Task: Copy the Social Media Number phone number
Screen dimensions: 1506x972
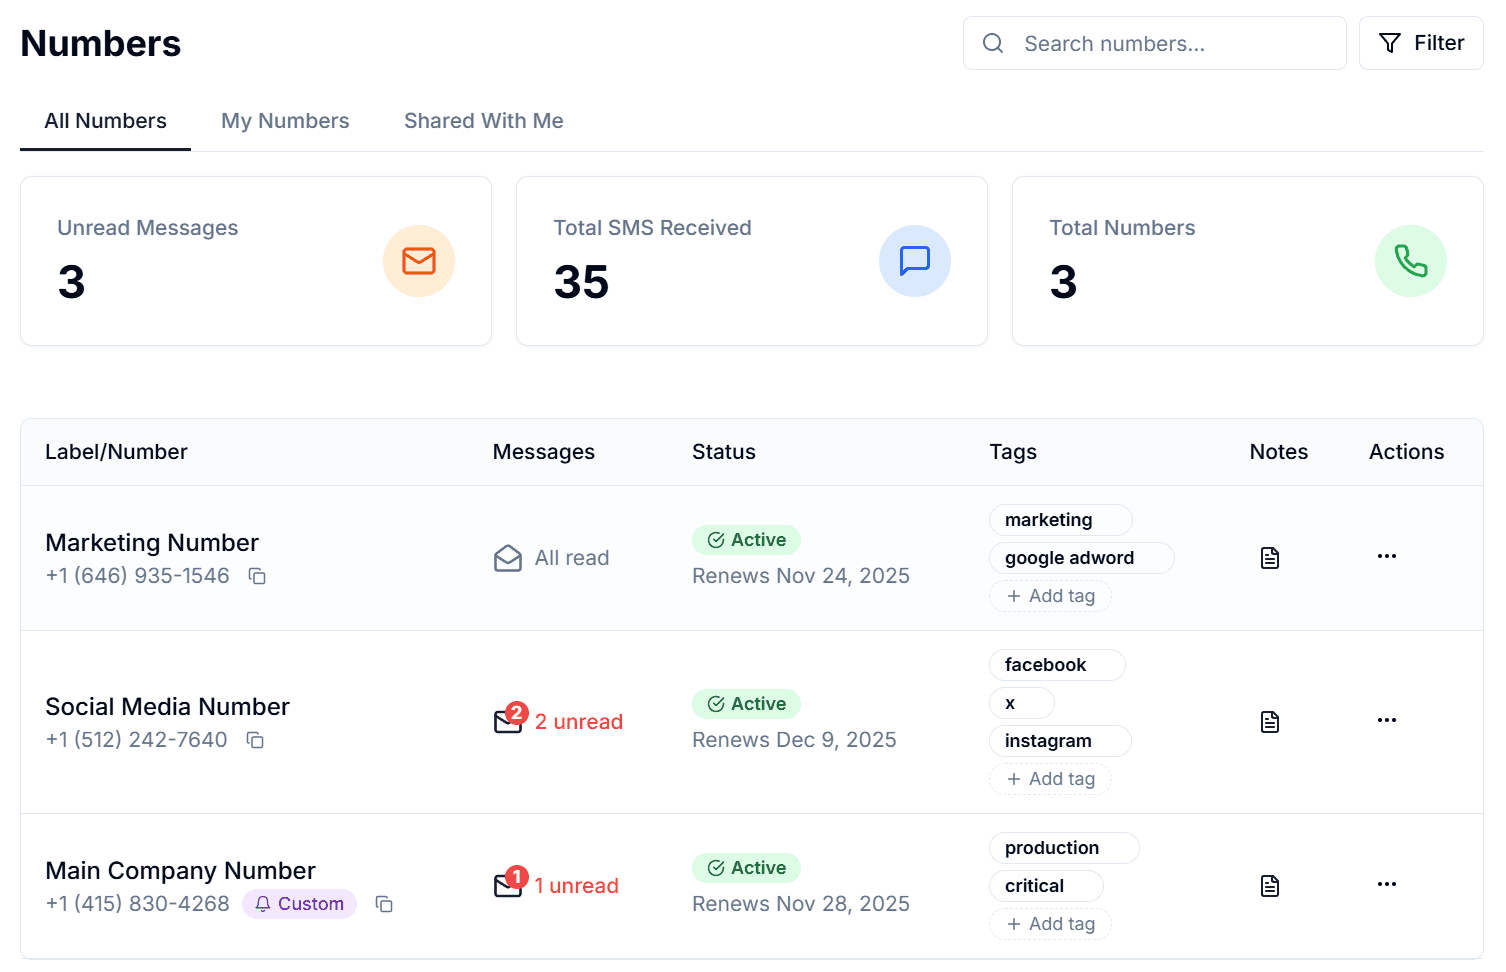Action: (255, 741)
